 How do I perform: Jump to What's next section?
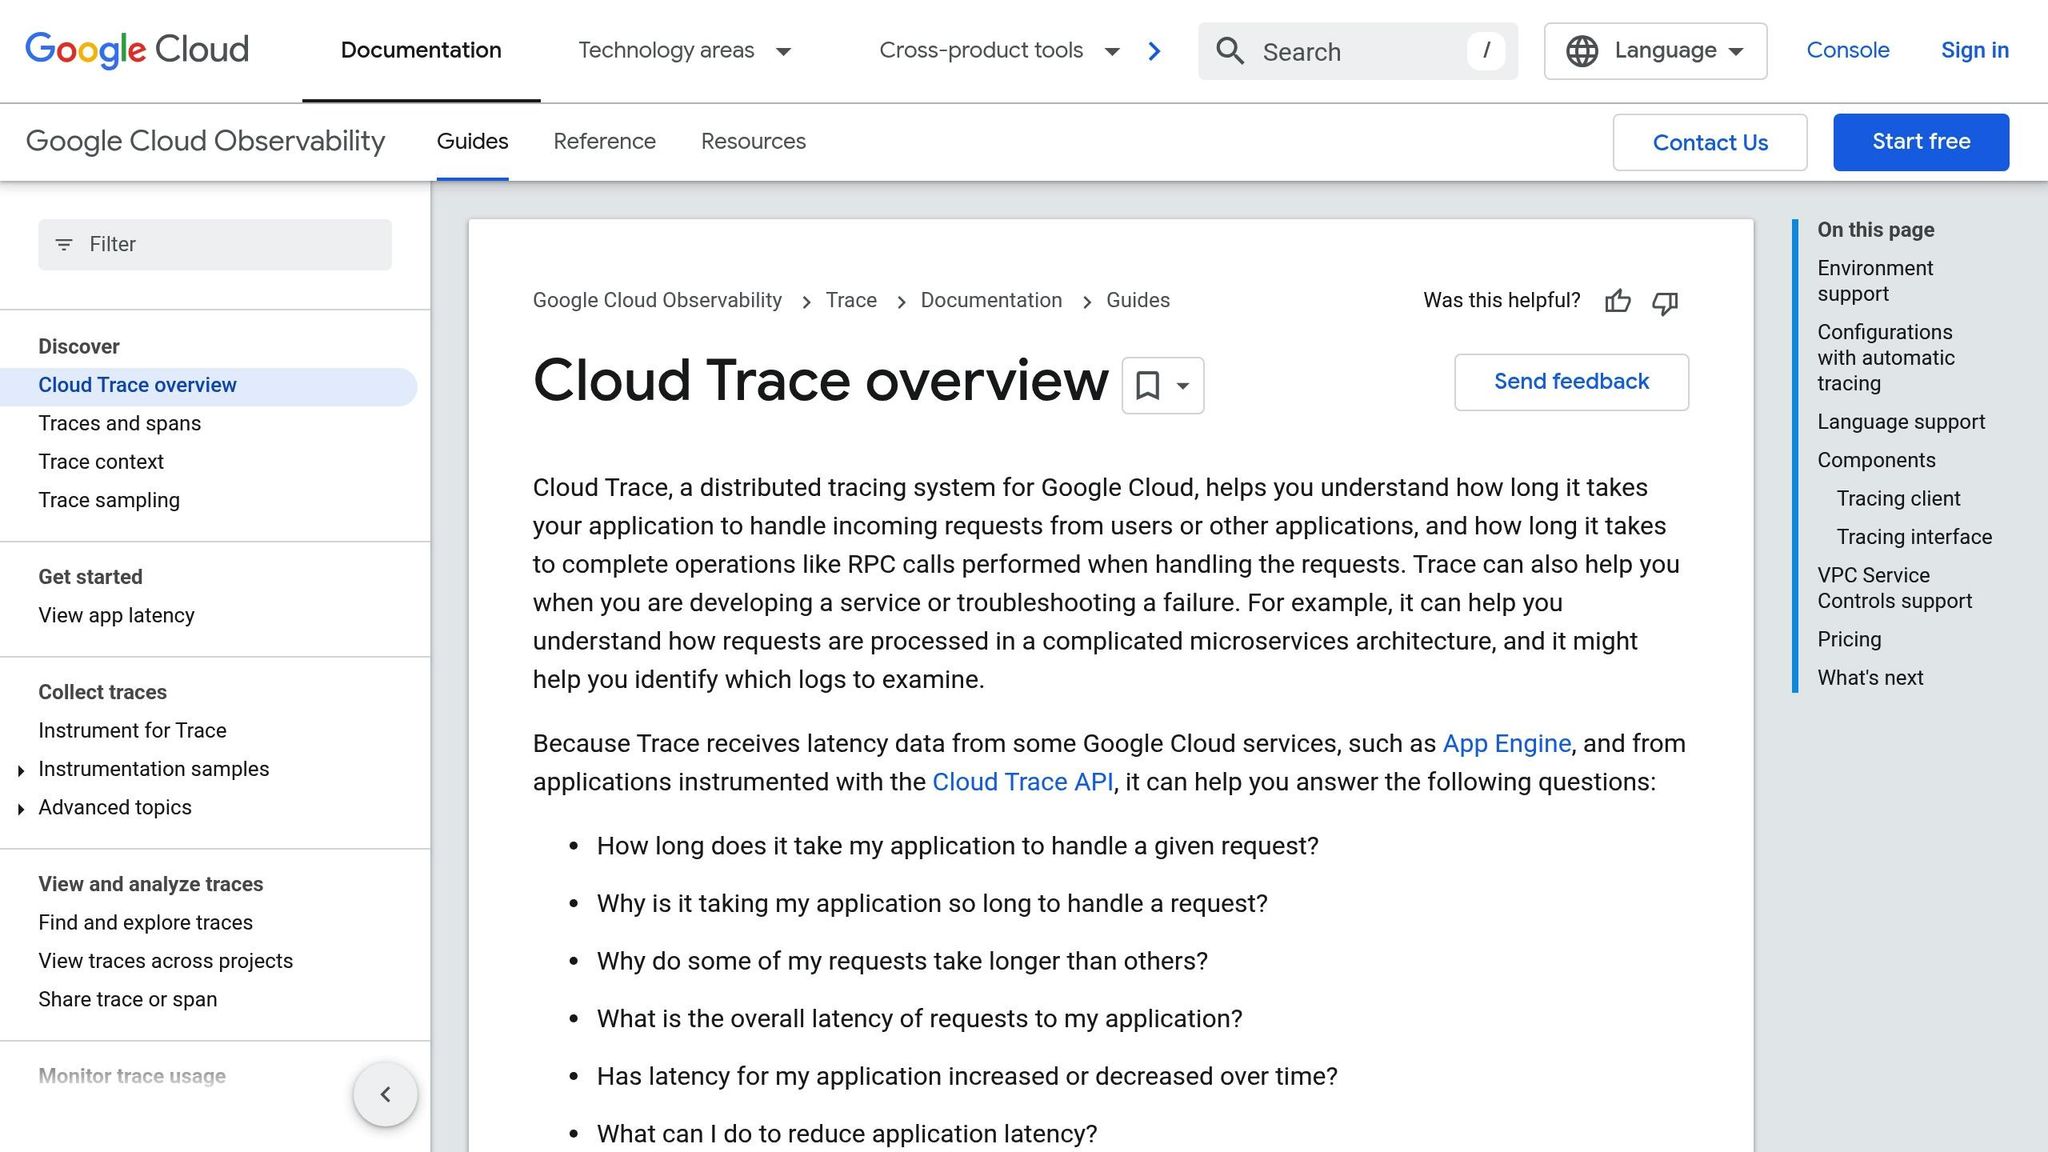pos(1870,679)
